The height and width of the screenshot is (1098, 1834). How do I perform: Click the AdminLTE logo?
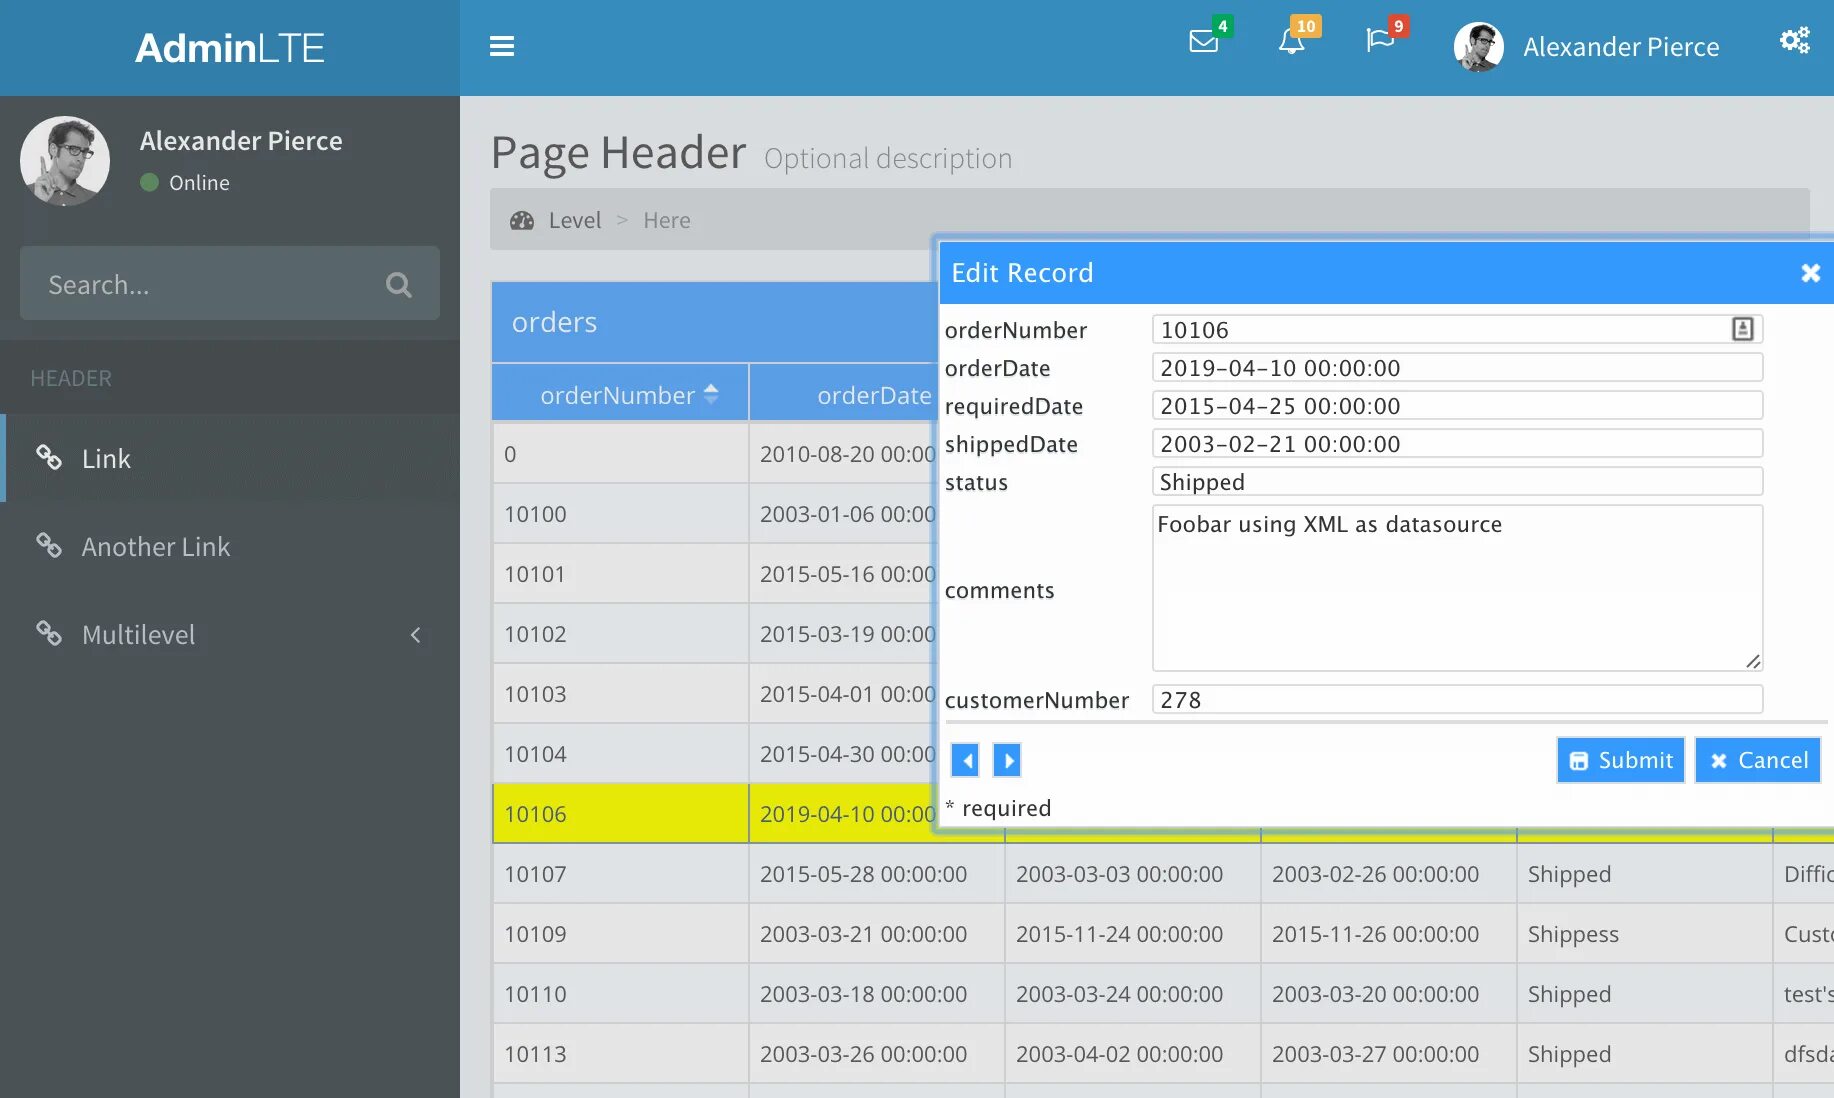click(x=230, y=48)
